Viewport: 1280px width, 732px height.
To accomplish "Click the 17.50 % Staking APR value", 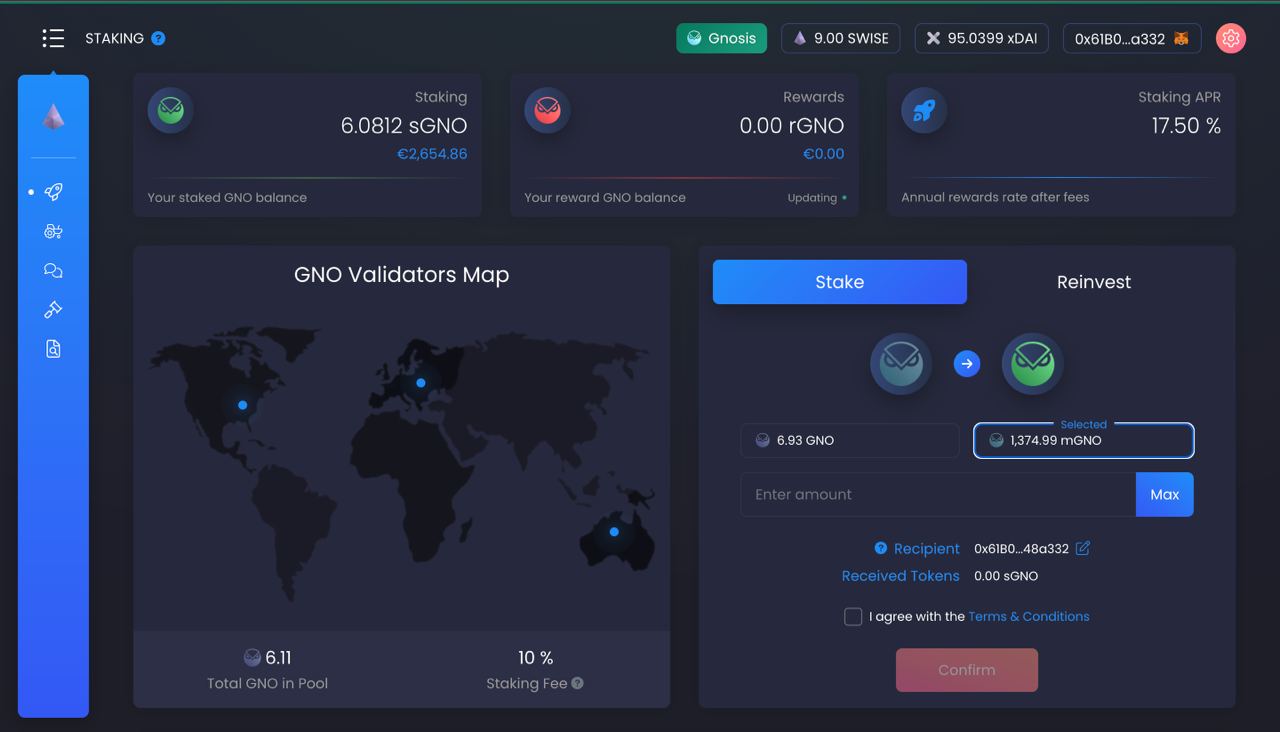I will (1186, 126).
